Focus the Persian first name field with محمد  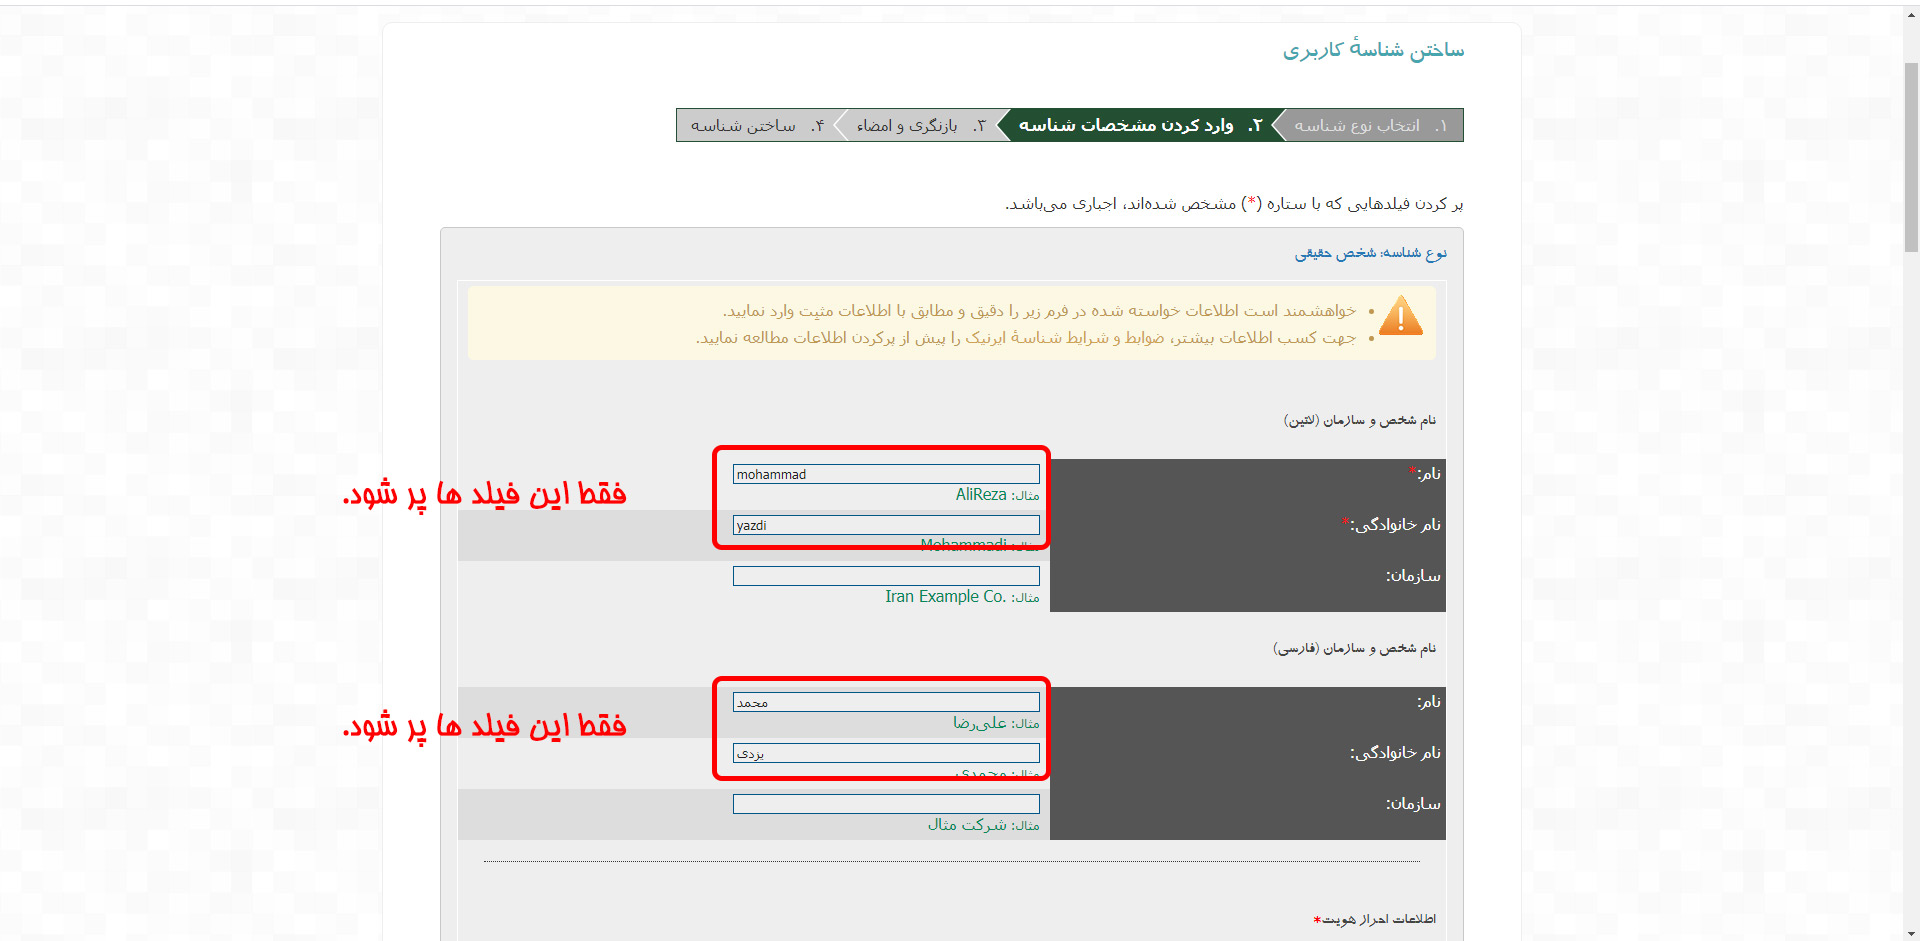click(x=885, y=702)
